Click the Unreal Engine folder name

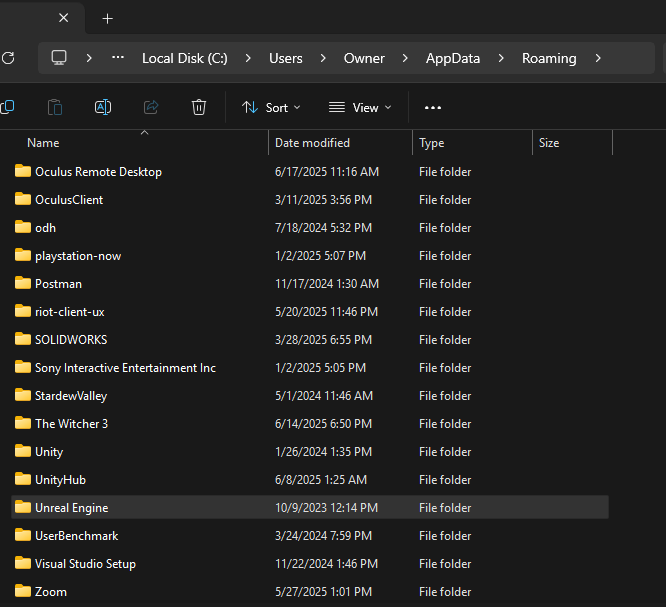click(71, 508)
